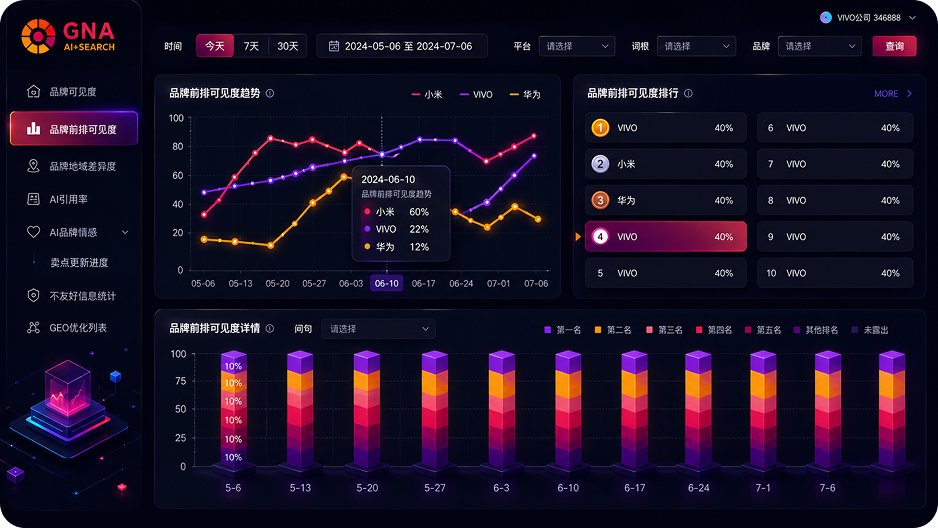Click ranking row 9 VIVO
The width and height of the screenshot is (938, 528).
[835, 237]
